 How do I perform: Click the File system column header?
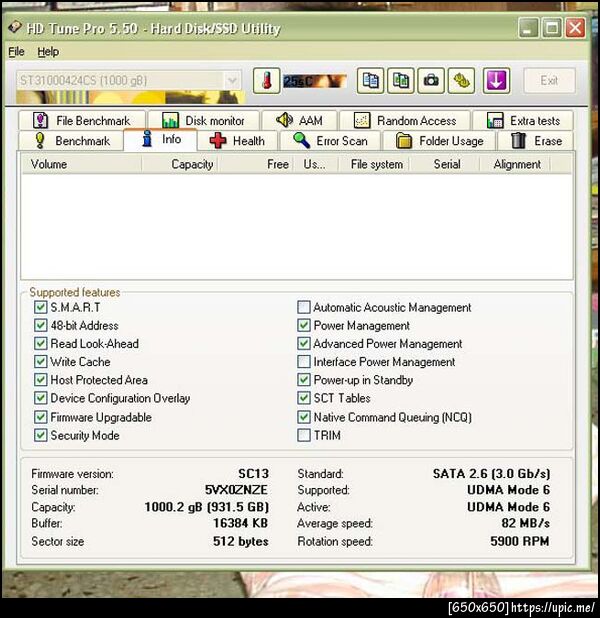point(373,164)
